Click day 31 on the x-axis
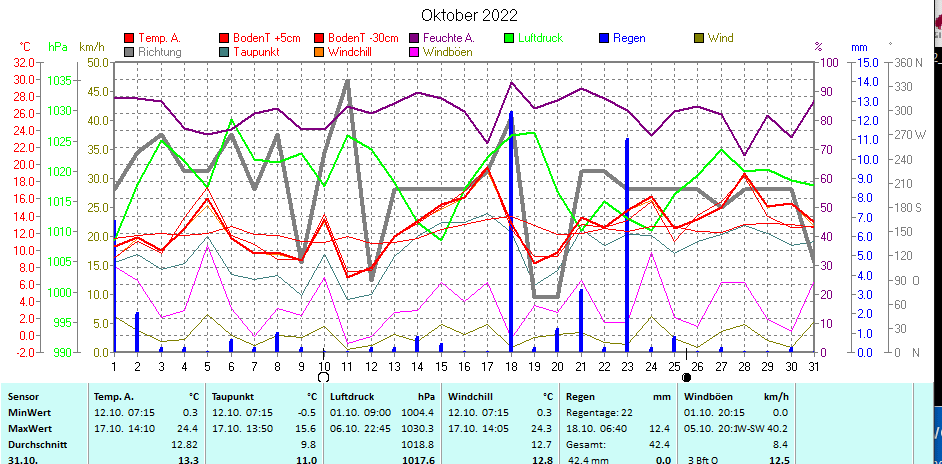 (x=813, y=365)
